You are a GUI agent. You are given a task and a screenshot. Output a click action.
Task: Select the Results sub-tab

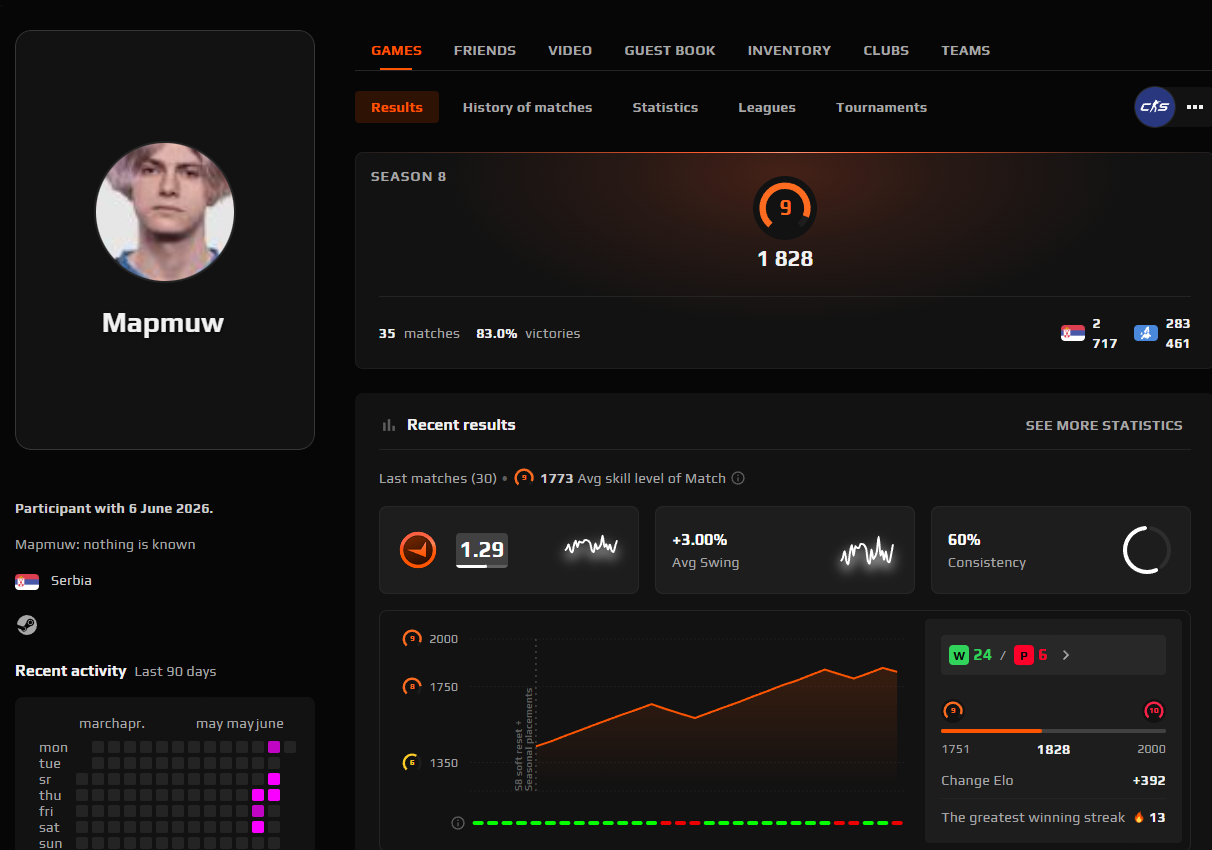pyautogui.click(x=397, y=107)
